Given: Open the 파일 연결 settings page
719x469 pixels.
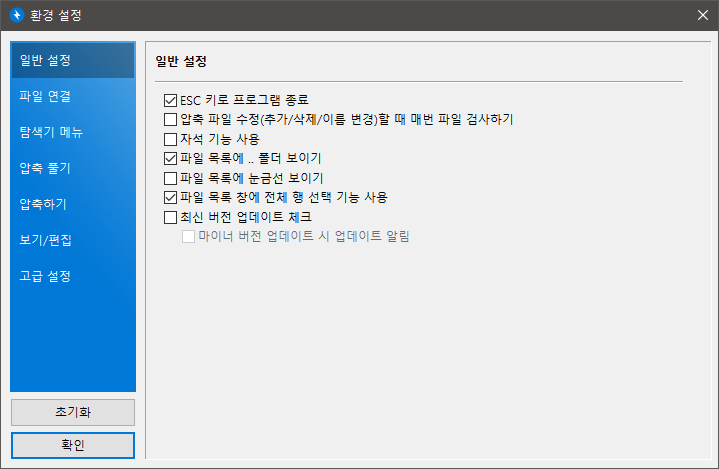Looking at the screenshot, I should click(x=73, y=96).
